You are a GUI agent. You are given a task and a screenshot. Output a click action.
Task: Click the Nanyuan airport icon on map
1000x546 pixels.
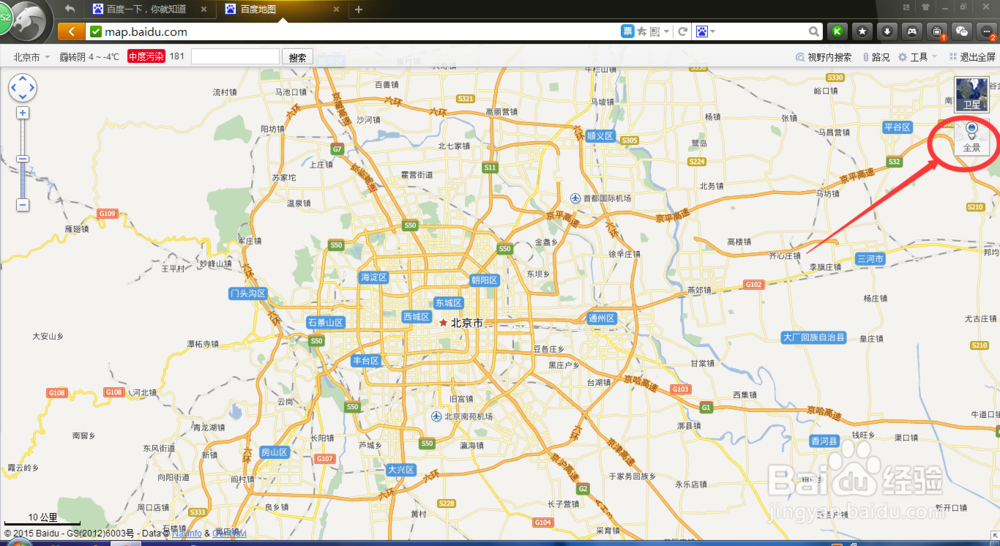click(436, 417)
